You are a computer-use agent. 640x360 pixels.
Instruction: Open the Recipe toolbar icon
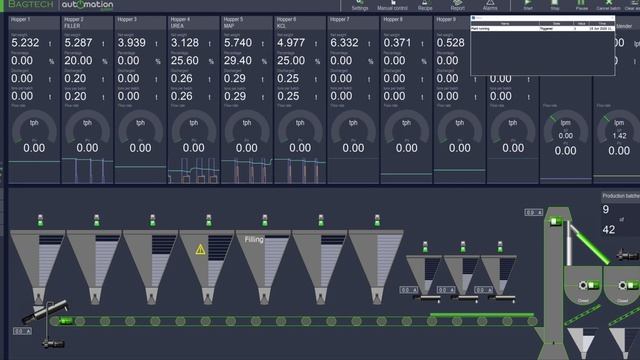pyautogui.click(x=425, y=5)
